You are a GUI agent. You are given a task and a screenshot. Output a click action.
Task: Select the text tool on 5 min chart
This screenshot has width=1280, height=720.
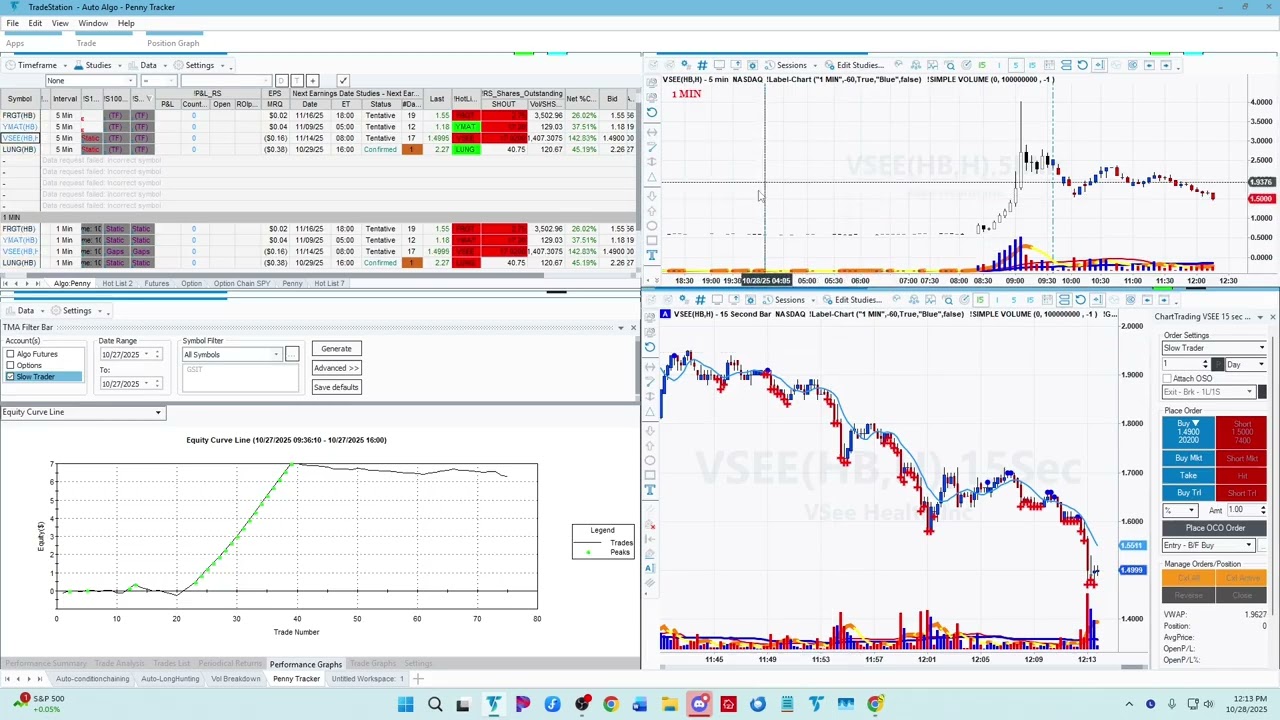click(x=652, y=255)
